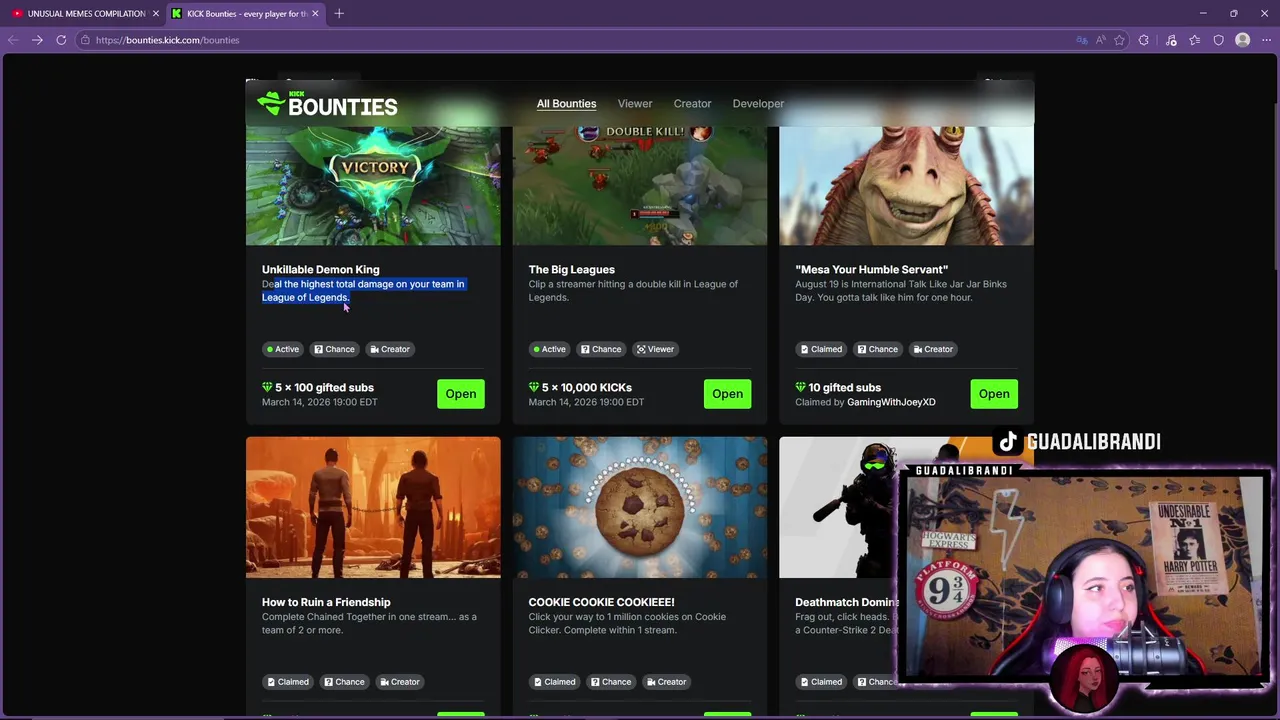This screenshot has width=1280, height=720.
Task: Click "5 × 10,000 KICKs" reward text
Action: coord(587,387)
